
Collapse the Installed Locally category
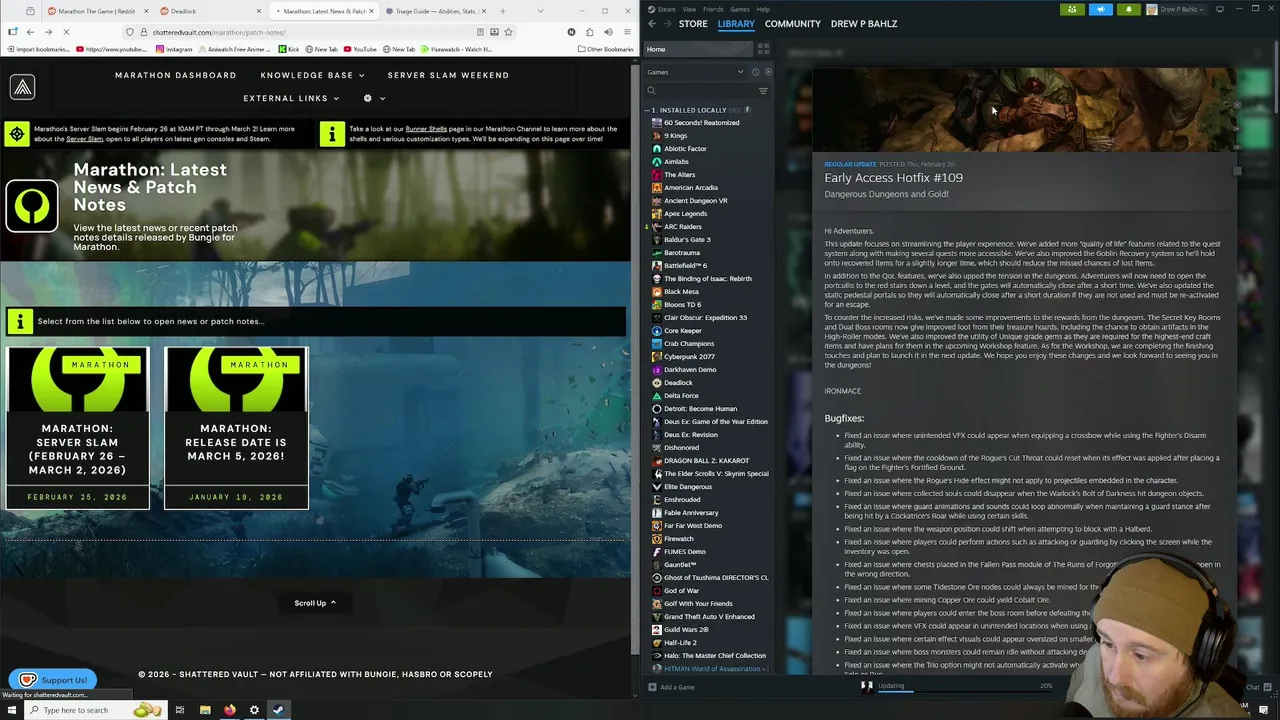pyautogui.click(x=648, y=110)
